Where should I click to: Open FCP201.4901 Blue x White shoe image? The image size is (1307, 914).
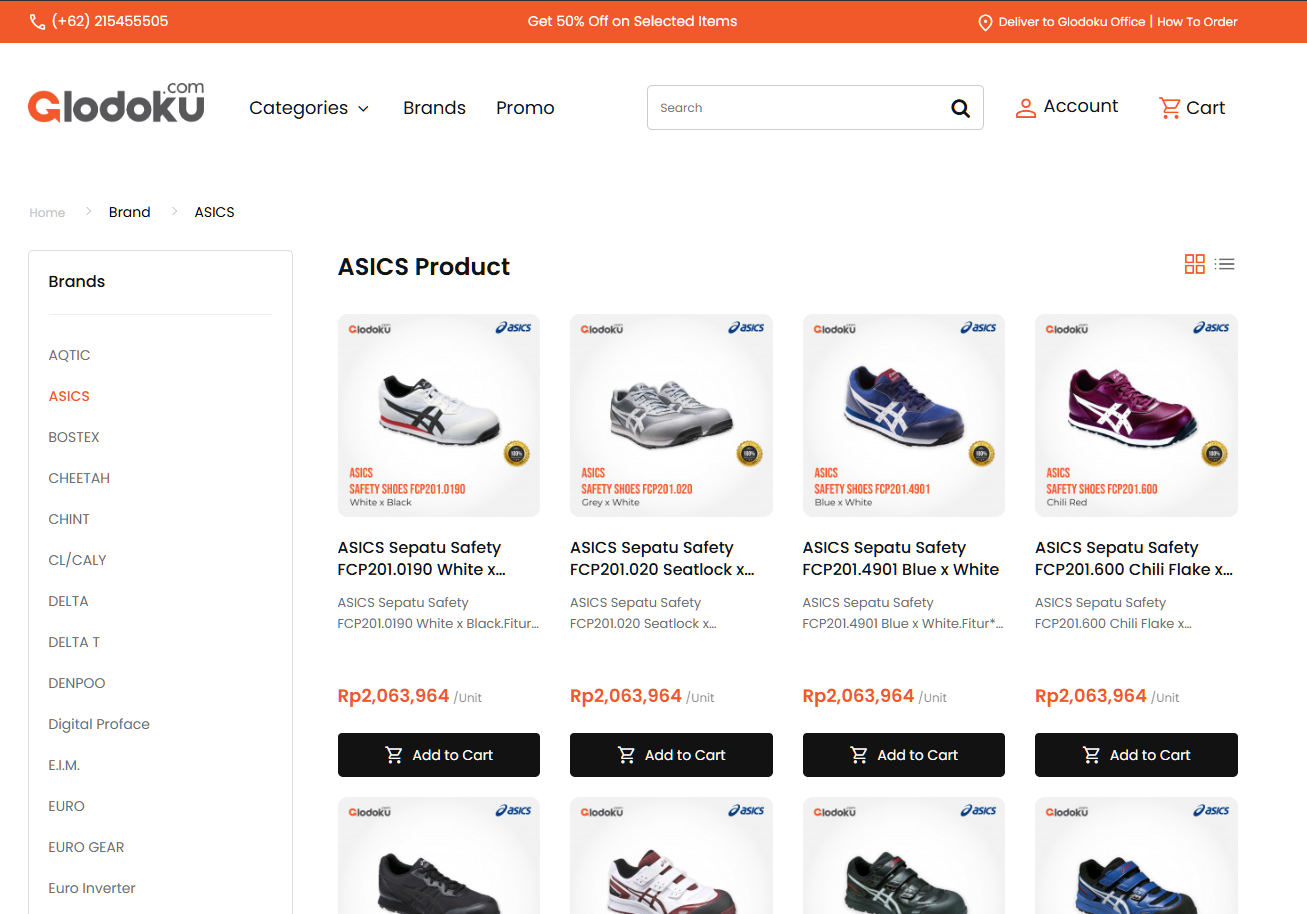point(904,416)
